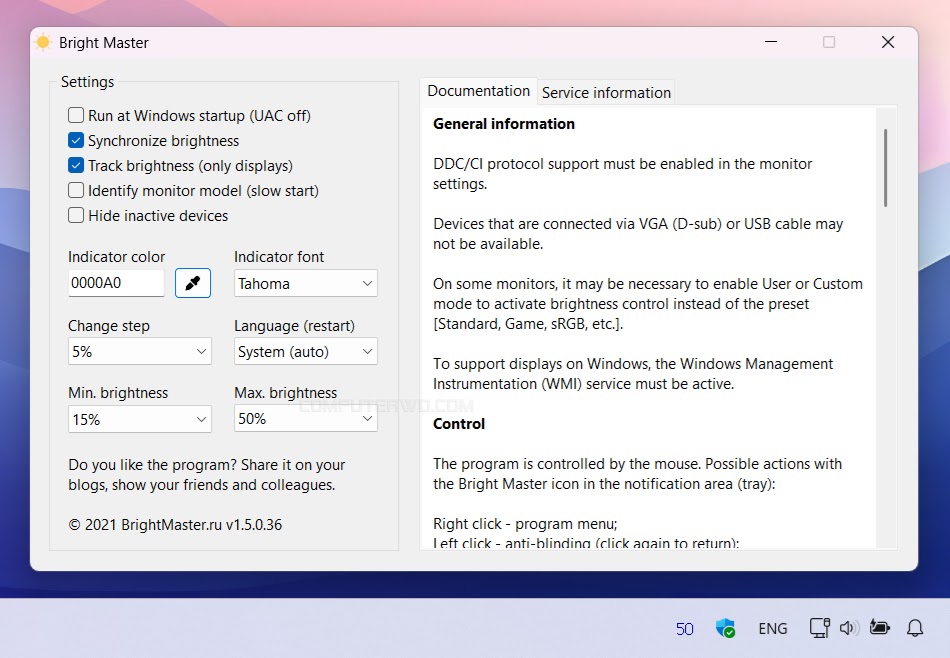Click the 'On some monitors' paragraph
950x658 pixels.
click(x=648, y=304)
